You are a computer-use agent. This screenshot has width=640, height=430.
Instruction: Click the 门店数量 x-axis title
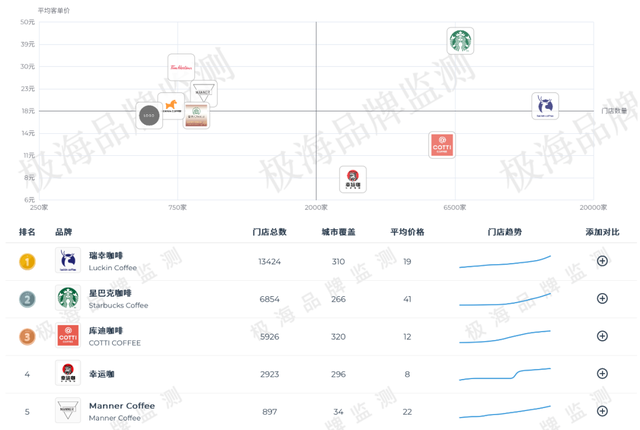[614, 111]
